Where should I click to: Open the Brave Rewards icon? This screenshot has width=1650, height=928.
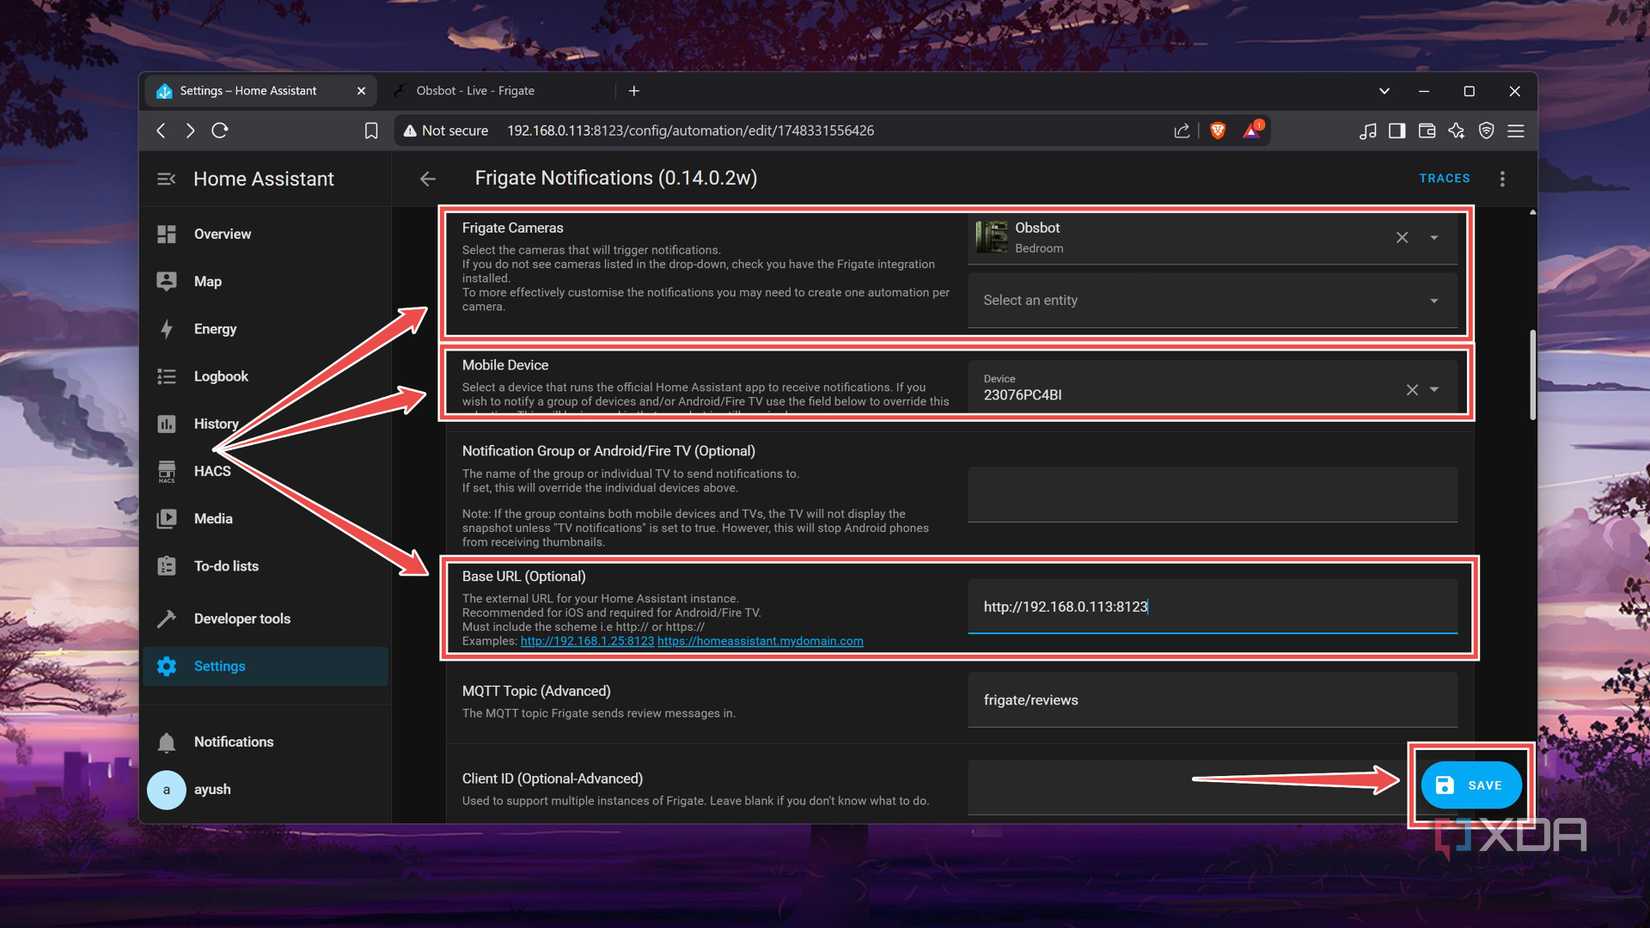1252,130
